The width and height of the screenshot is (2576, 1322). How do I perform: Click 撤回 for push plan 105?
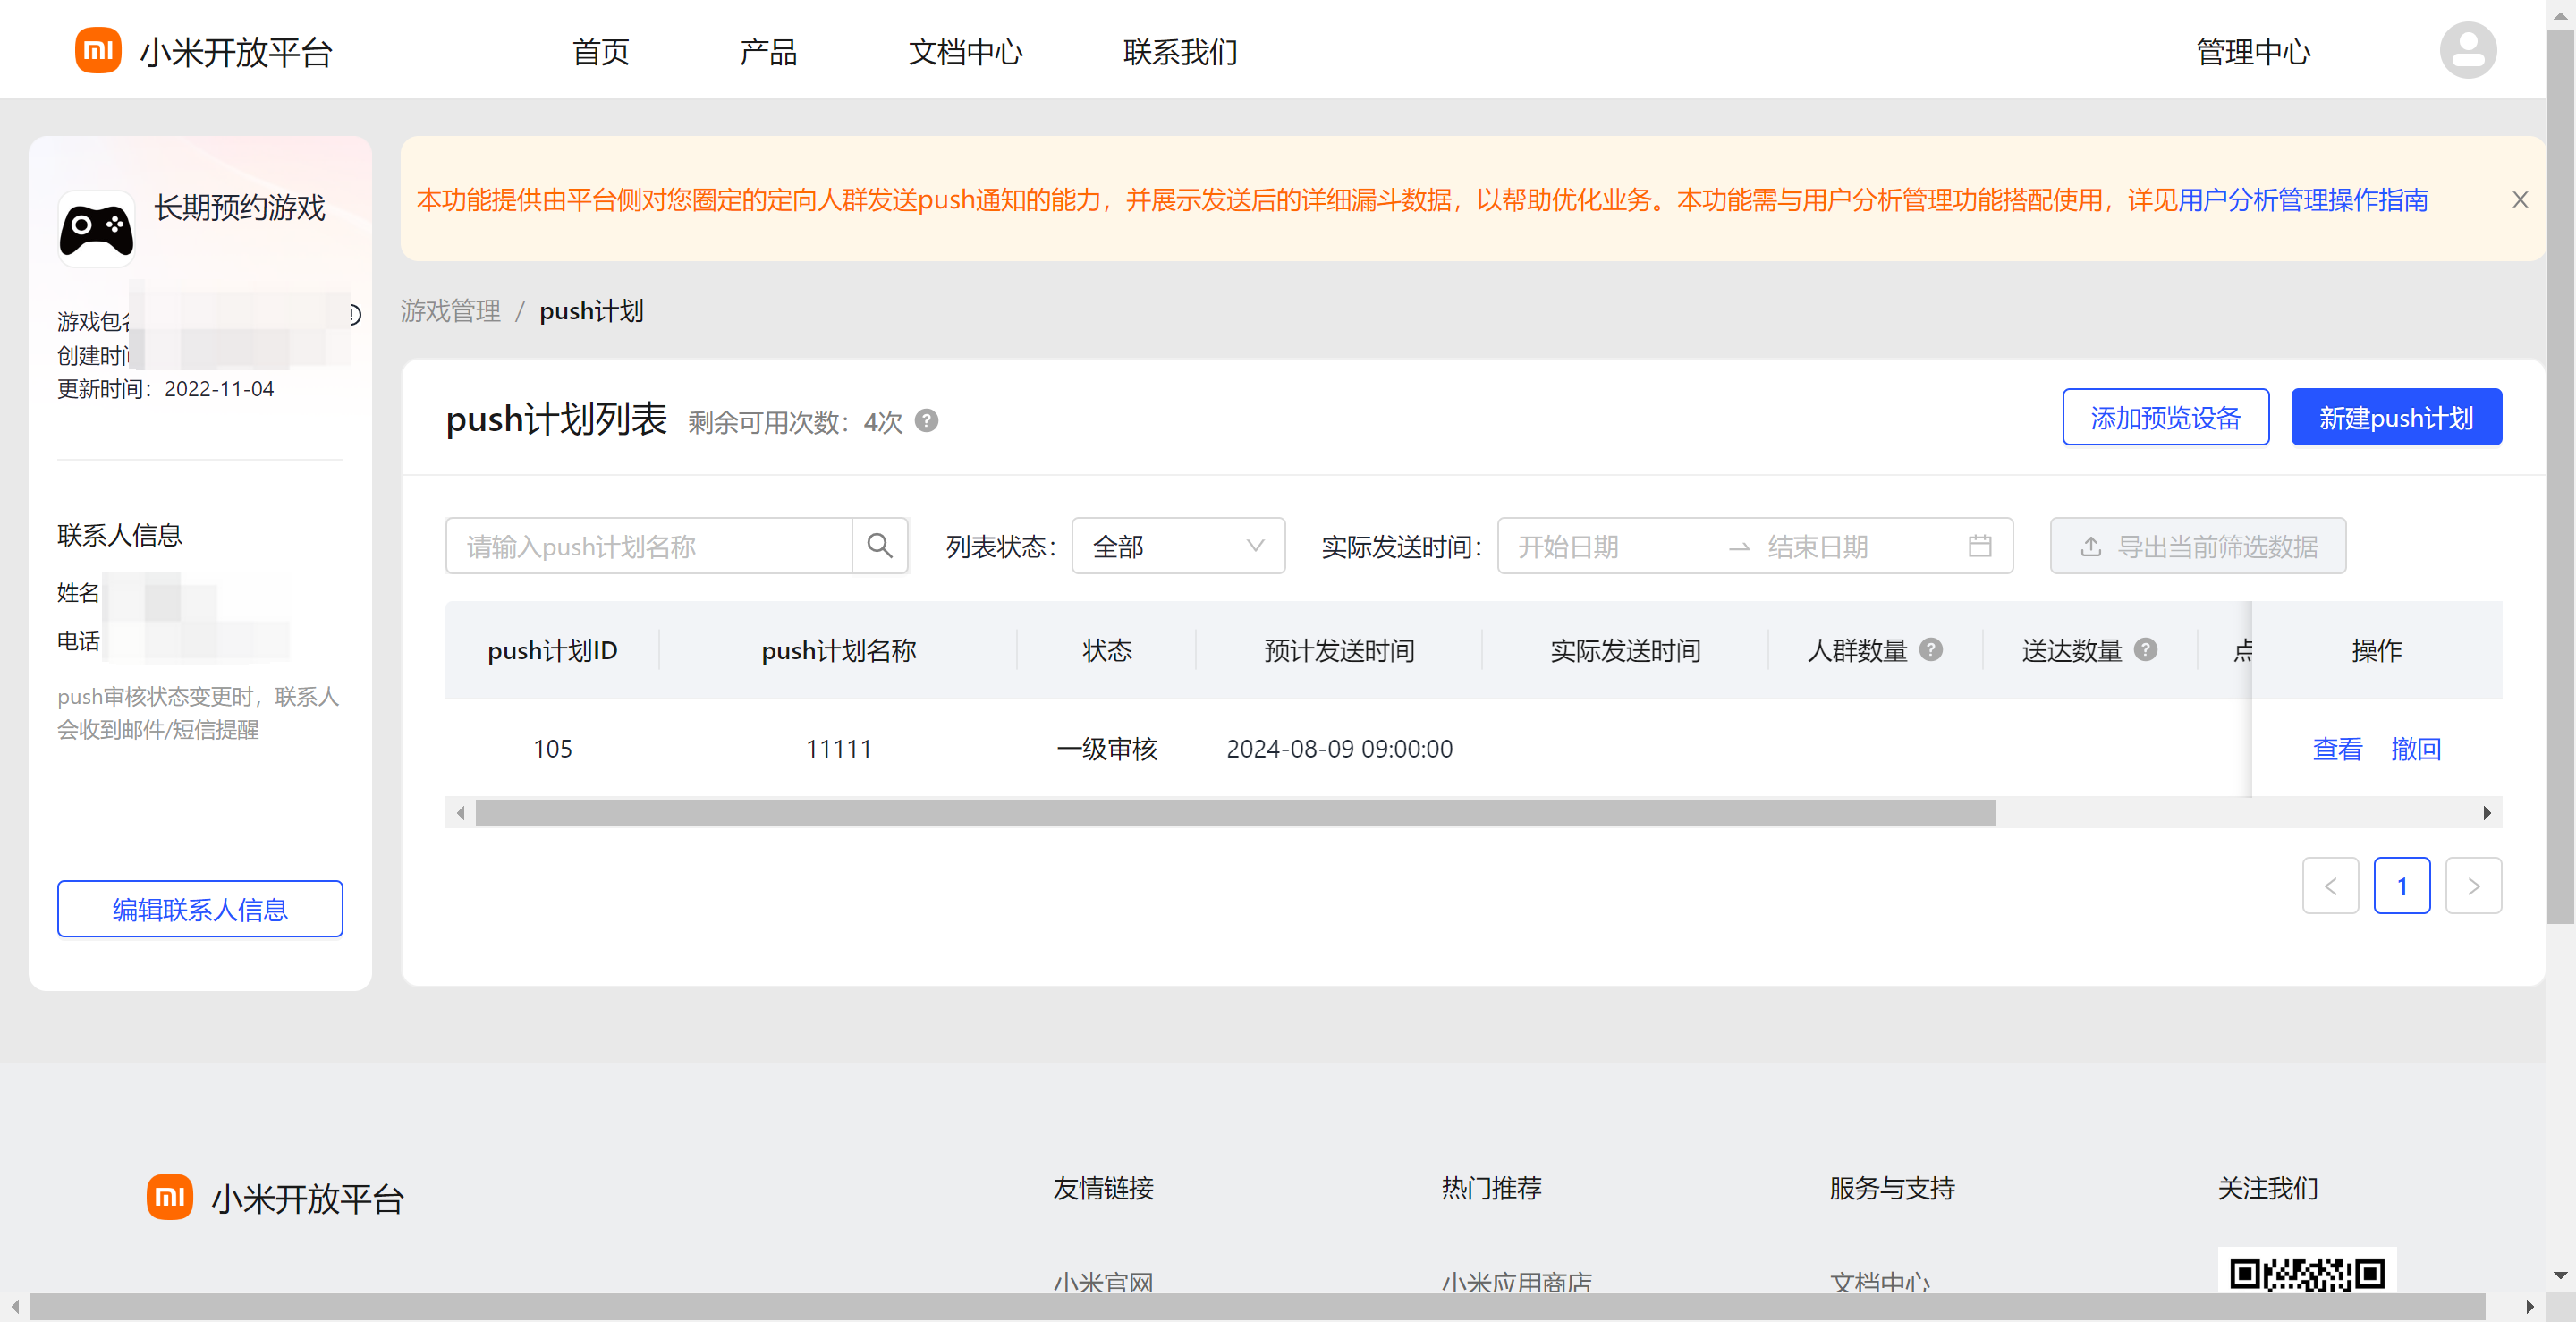coord(2415,749)
